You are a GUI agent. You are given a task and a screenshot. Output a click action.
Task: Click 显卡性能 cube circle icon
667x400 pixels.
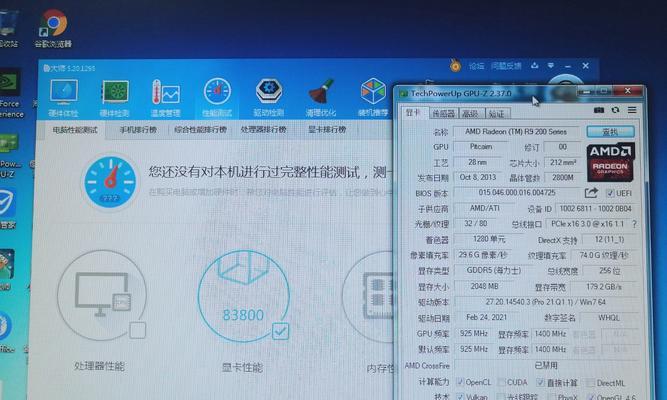[243, 296]
